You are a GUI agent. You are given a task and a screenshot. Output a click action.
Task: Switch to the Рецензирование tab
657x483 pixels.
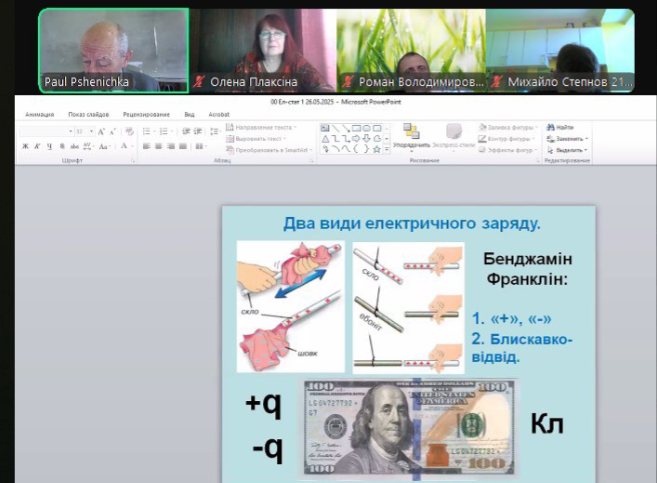tap(146, 115)
